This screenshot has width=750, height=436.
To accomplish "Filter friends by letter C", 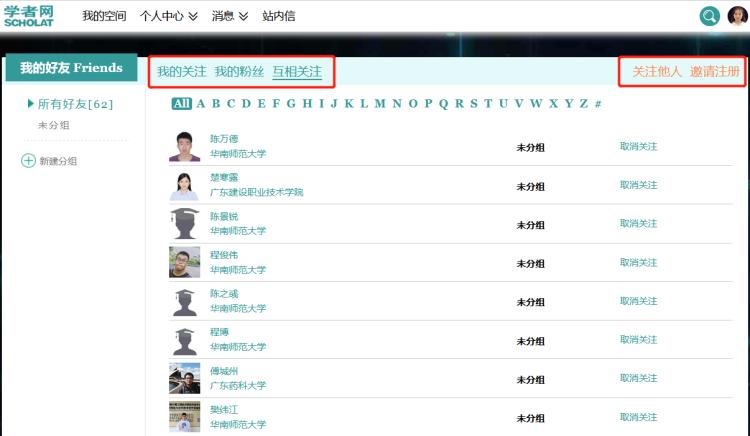I will click(232, 103).
